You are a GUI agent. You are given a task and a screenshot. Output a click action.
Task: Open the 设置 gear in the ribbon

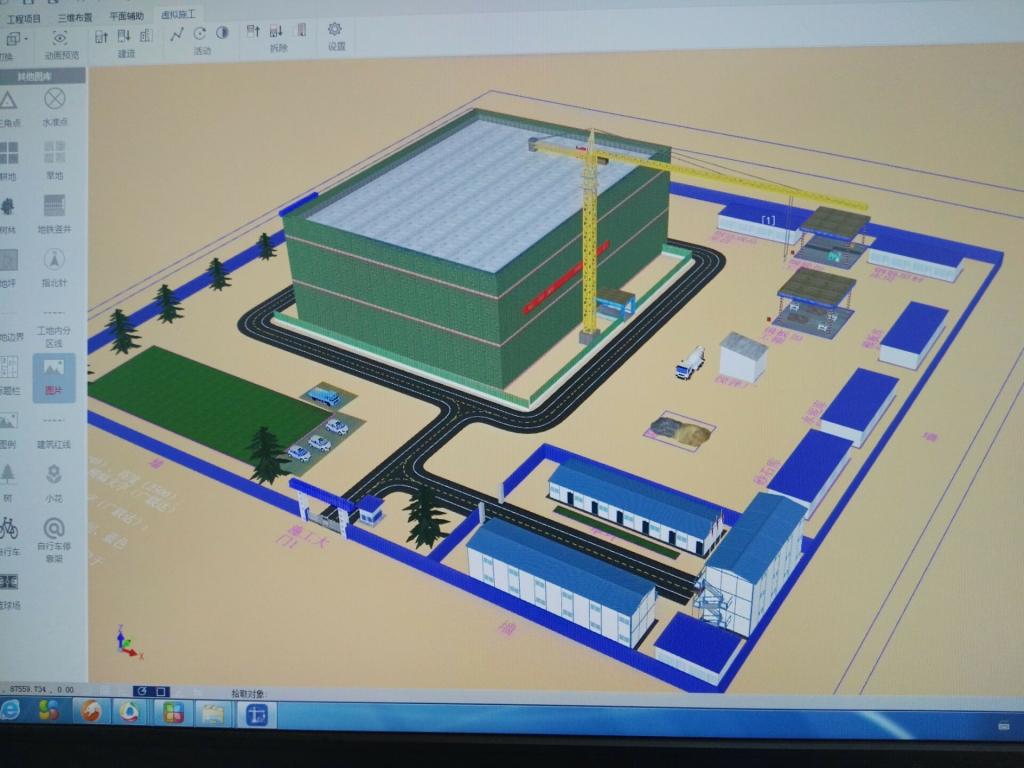pyautogui.click(x=335, y=30)
